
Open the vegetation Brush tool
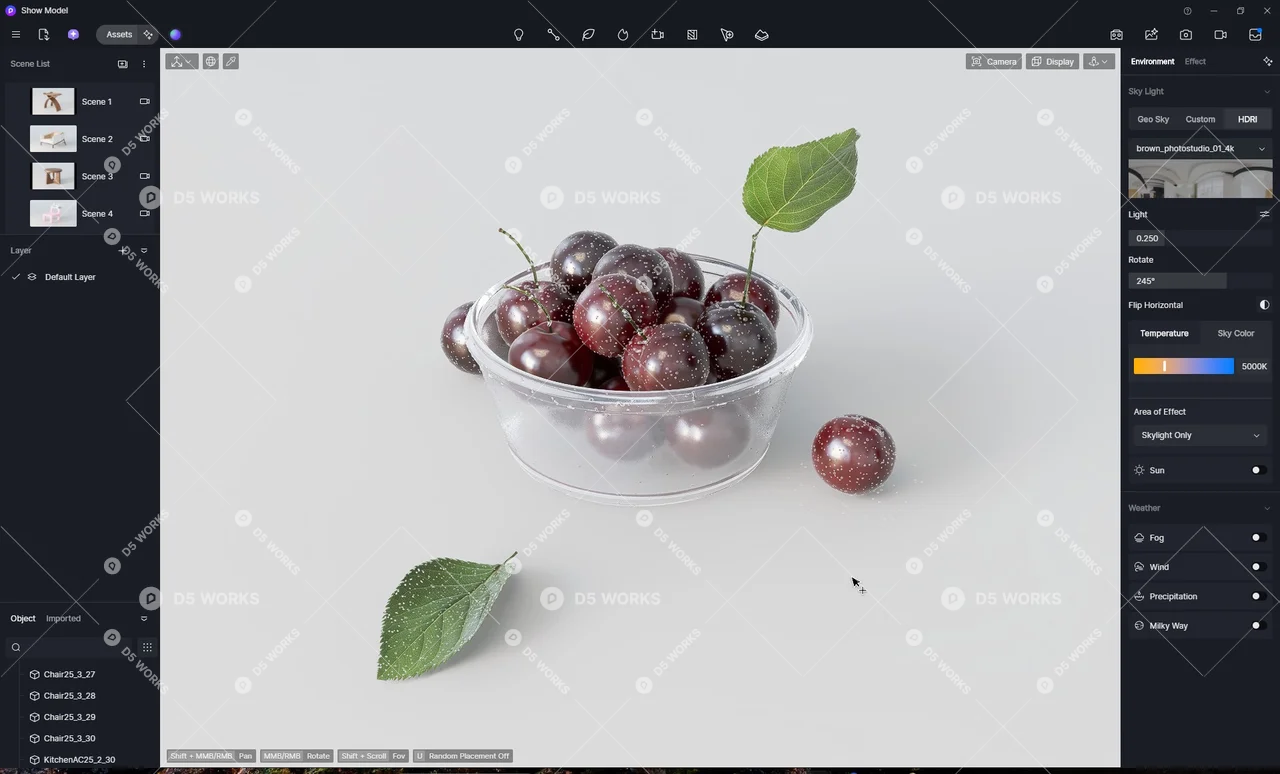[588, 35]
